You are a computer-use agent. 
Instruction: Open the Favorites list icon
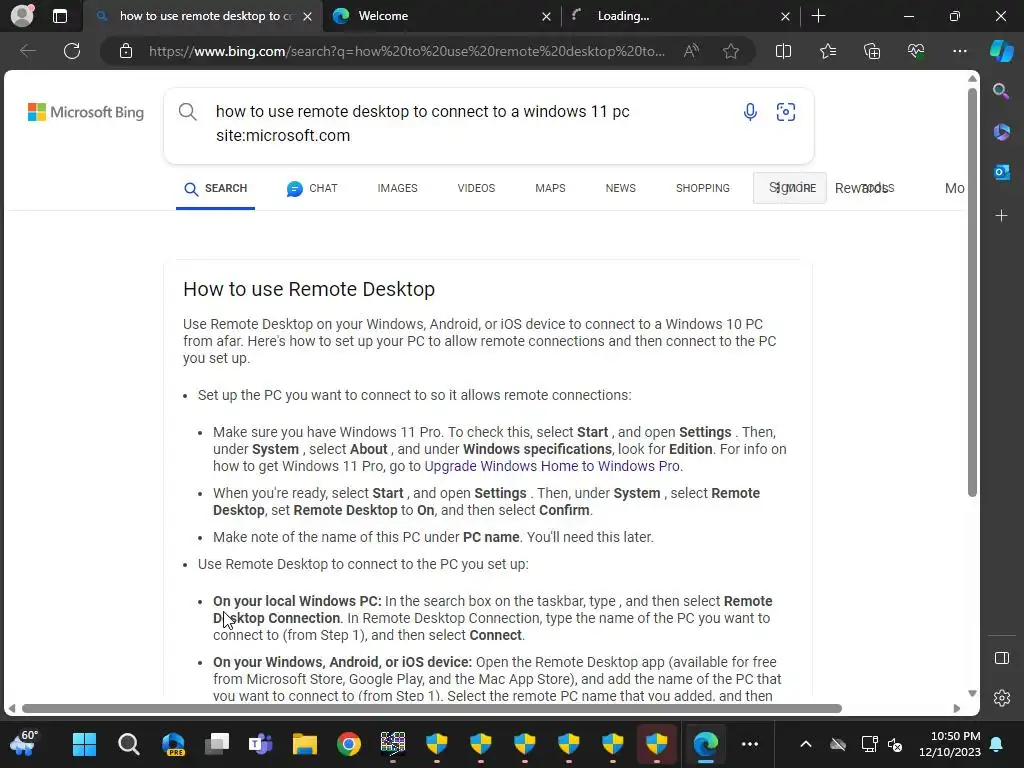[827, 51]
